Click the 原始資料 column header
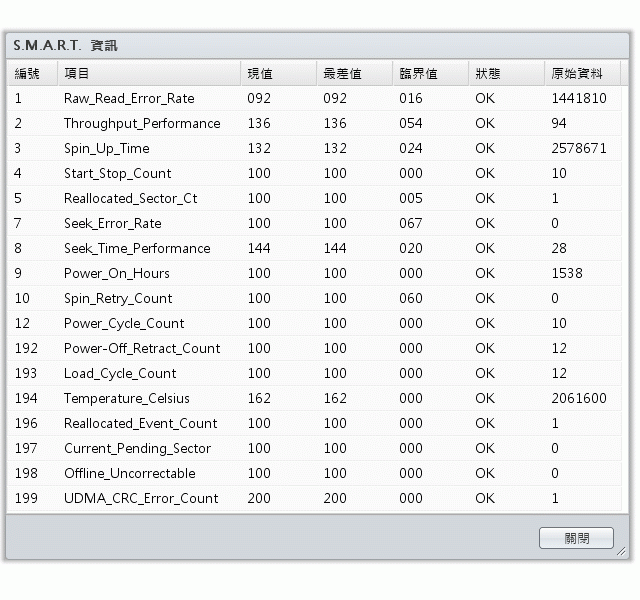640x600 pixels. 582,73
